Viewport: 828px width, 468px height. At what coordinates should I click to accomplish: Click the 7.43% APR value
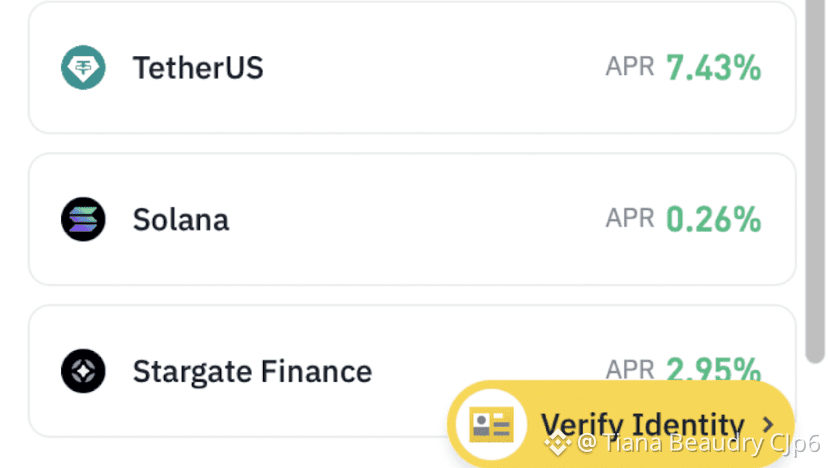pos(714,68)
